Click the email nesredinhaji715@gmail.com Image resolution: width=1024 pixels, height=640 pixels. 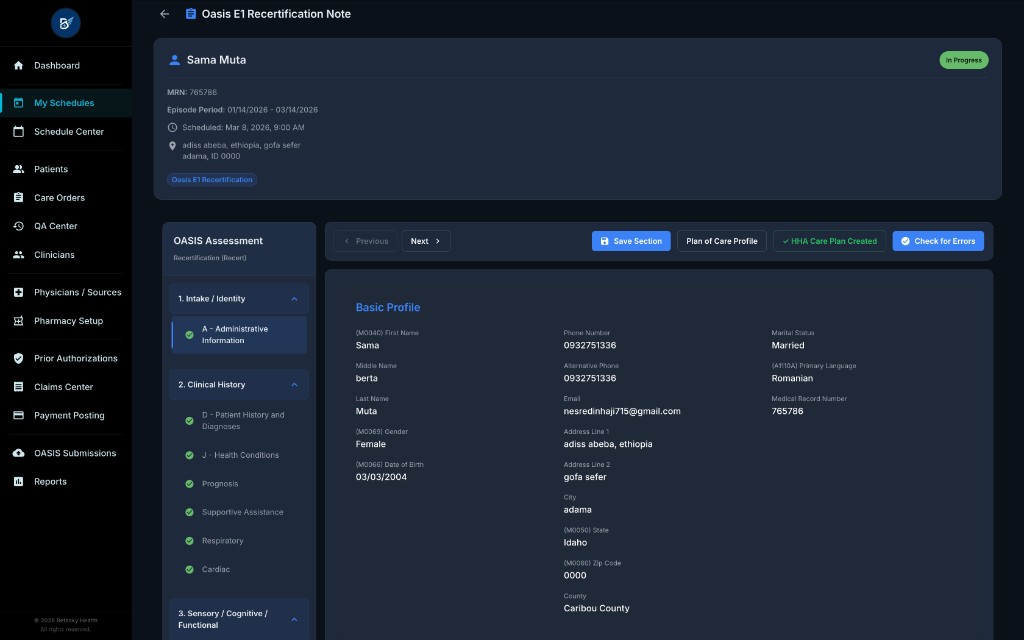click(622, 411)
